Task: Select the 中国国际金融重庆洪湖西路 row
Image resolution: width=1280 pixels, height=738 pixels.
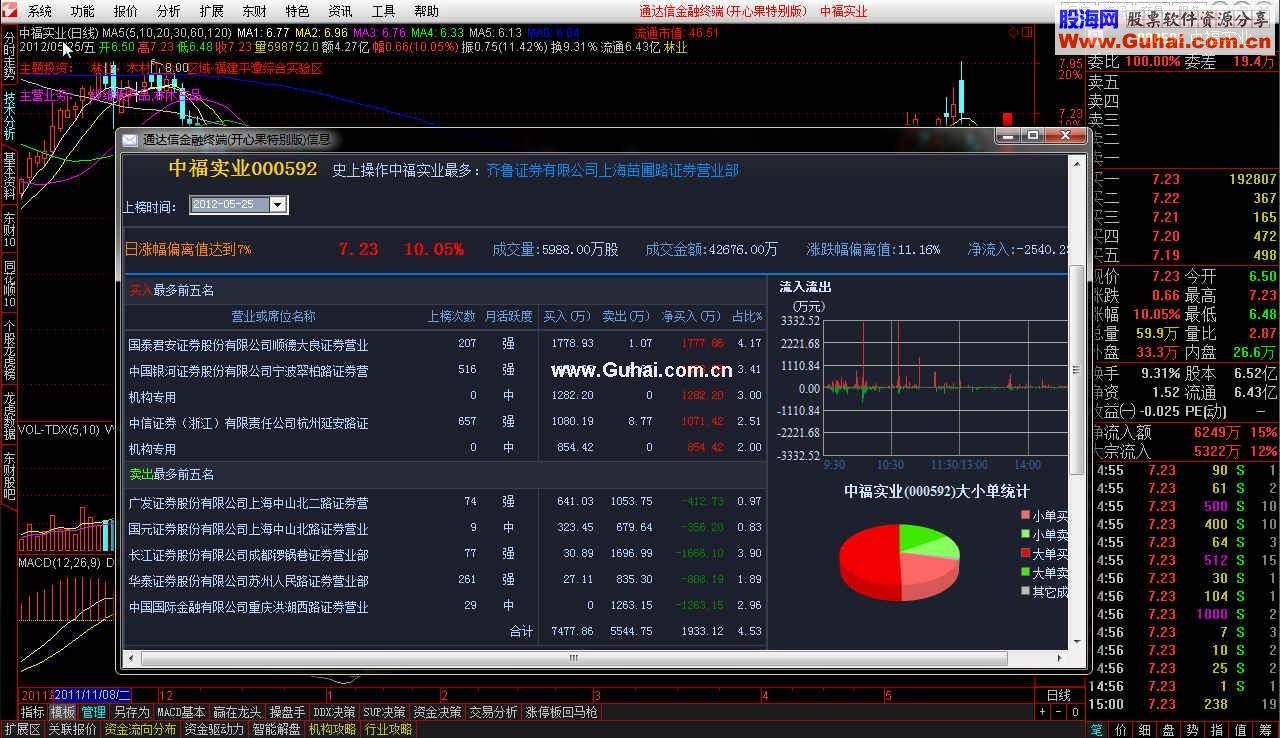Action: coord(445,606)
